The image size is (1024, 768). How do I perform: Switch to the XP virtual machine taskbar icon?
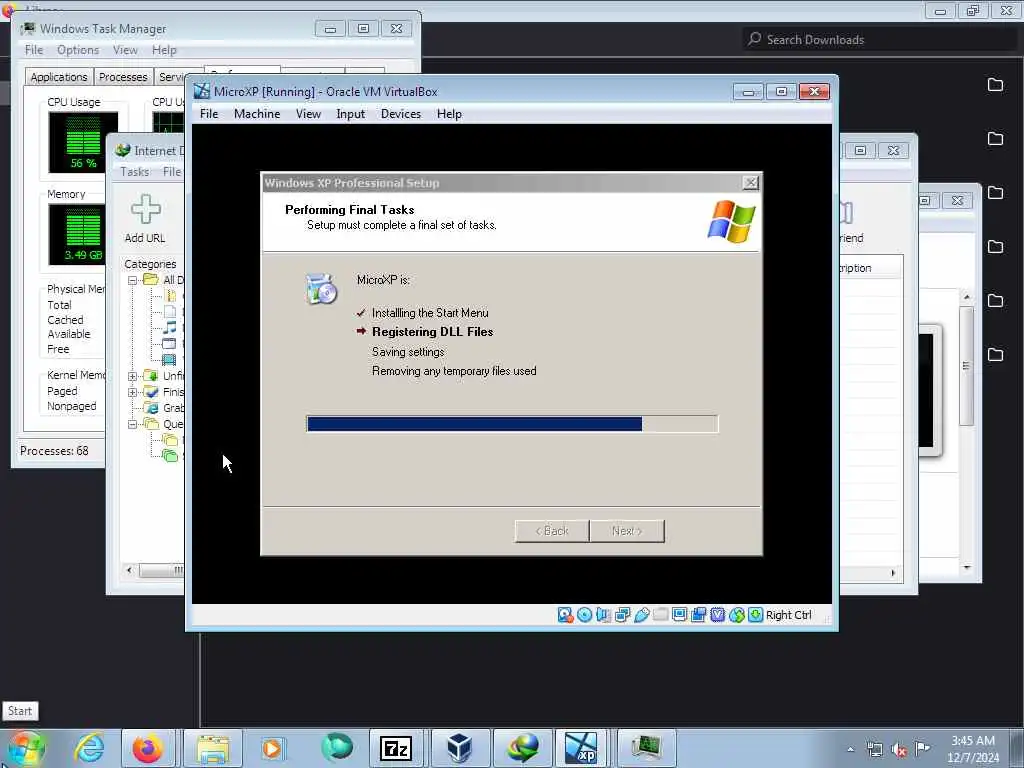(x=581, y=748)
